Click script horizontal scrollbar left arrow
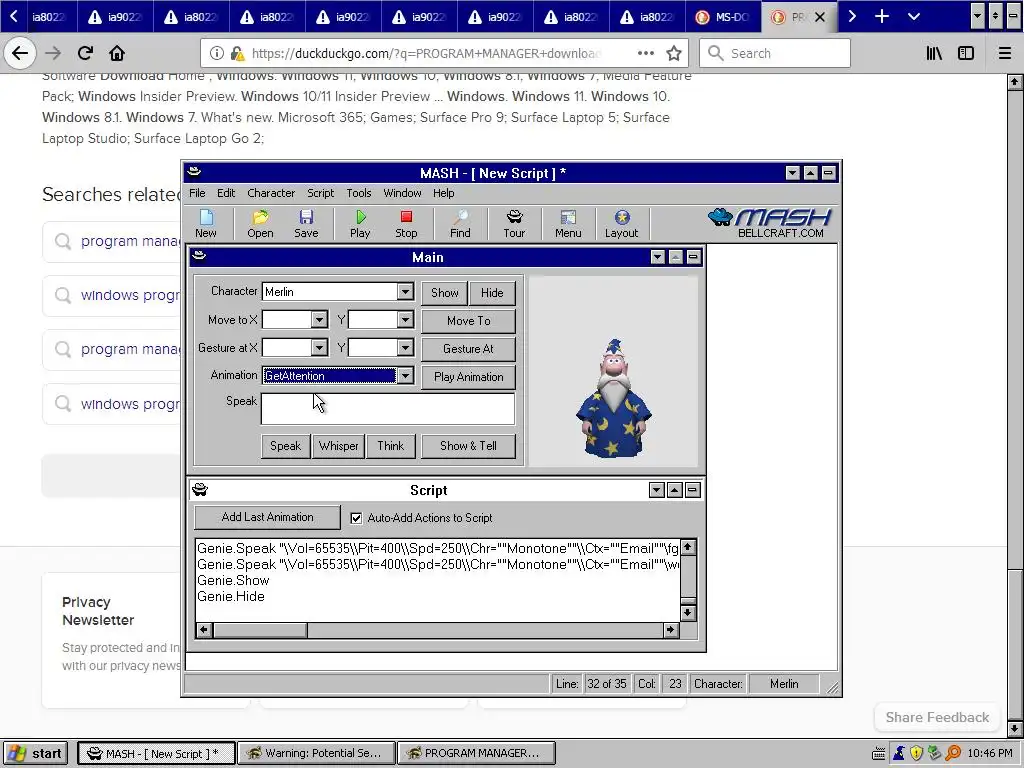 point(204,630)
